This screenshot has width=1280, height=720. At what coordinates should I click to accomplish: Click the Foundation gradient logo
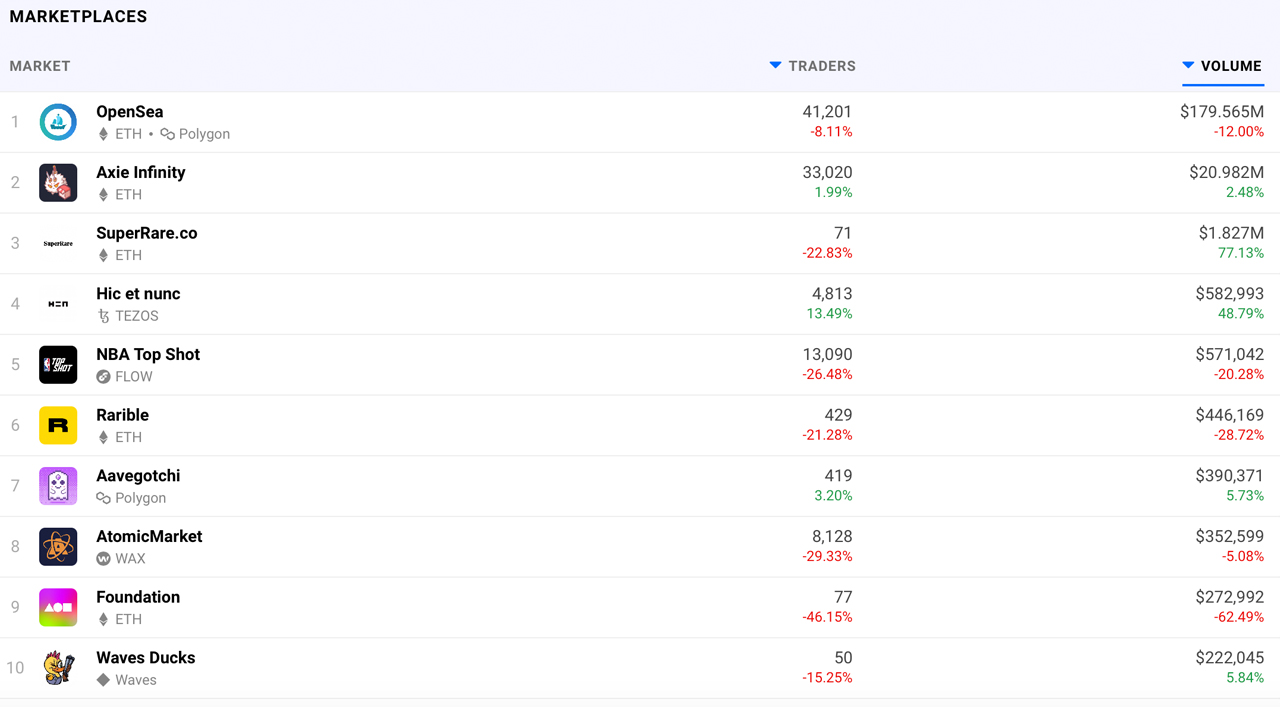click(58, 607)
